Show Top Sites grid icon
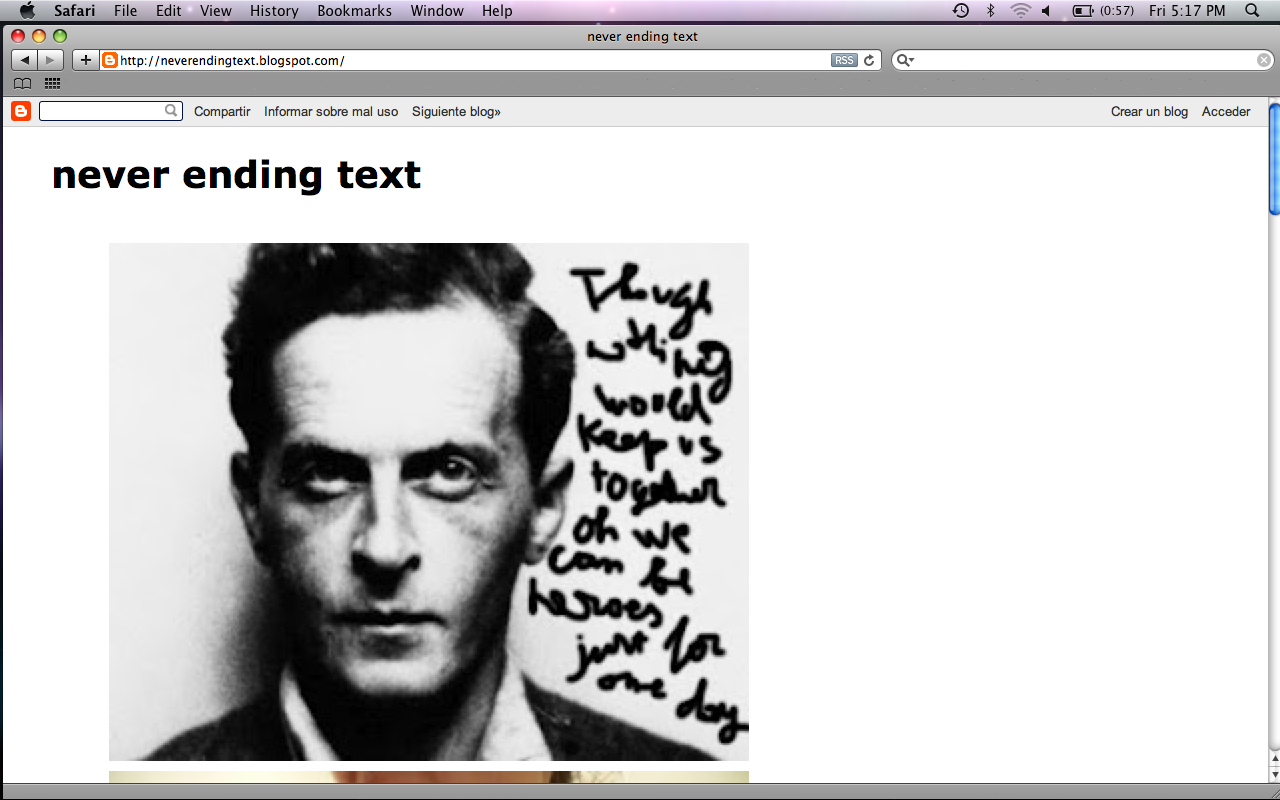 point(52,84)
